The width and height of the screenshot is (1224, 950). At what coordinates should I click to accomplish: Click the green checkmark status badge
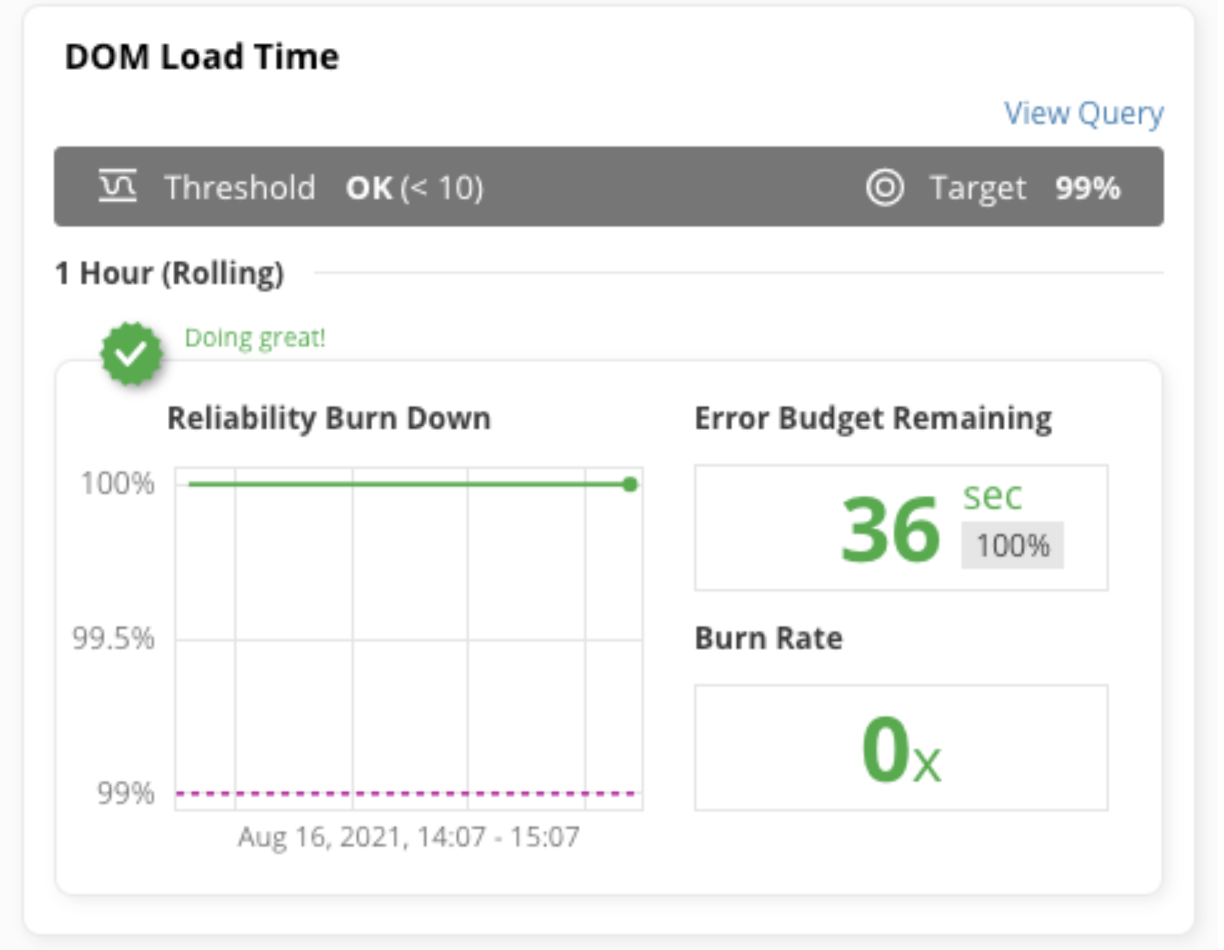(133, 353)
